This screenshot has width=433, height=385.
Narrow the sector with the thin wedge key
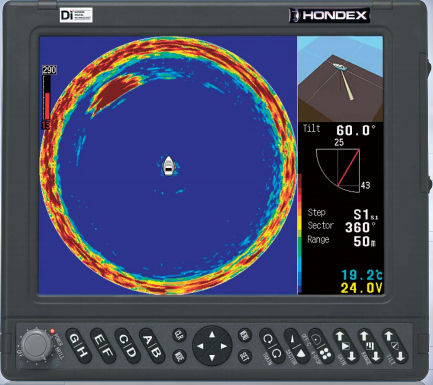(x=292, y=339)
